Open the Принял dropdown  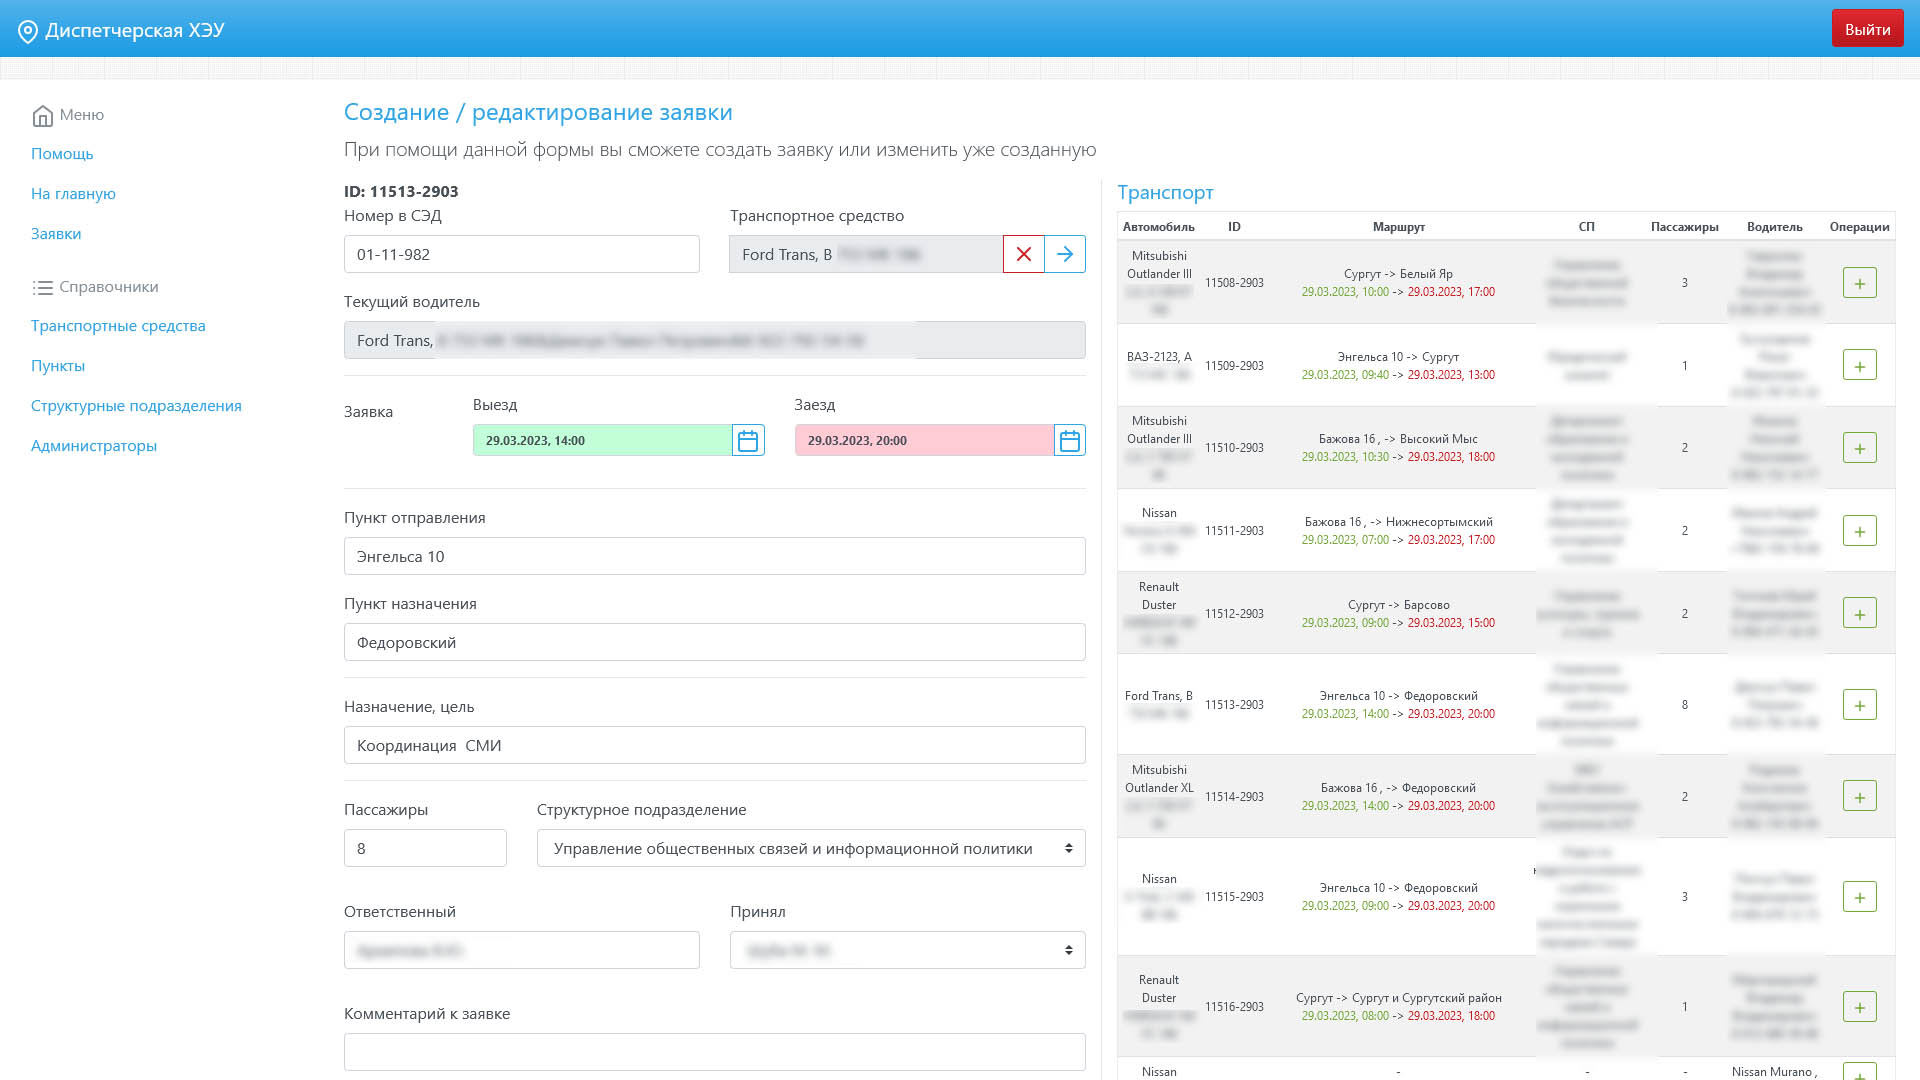click(907, 950)
